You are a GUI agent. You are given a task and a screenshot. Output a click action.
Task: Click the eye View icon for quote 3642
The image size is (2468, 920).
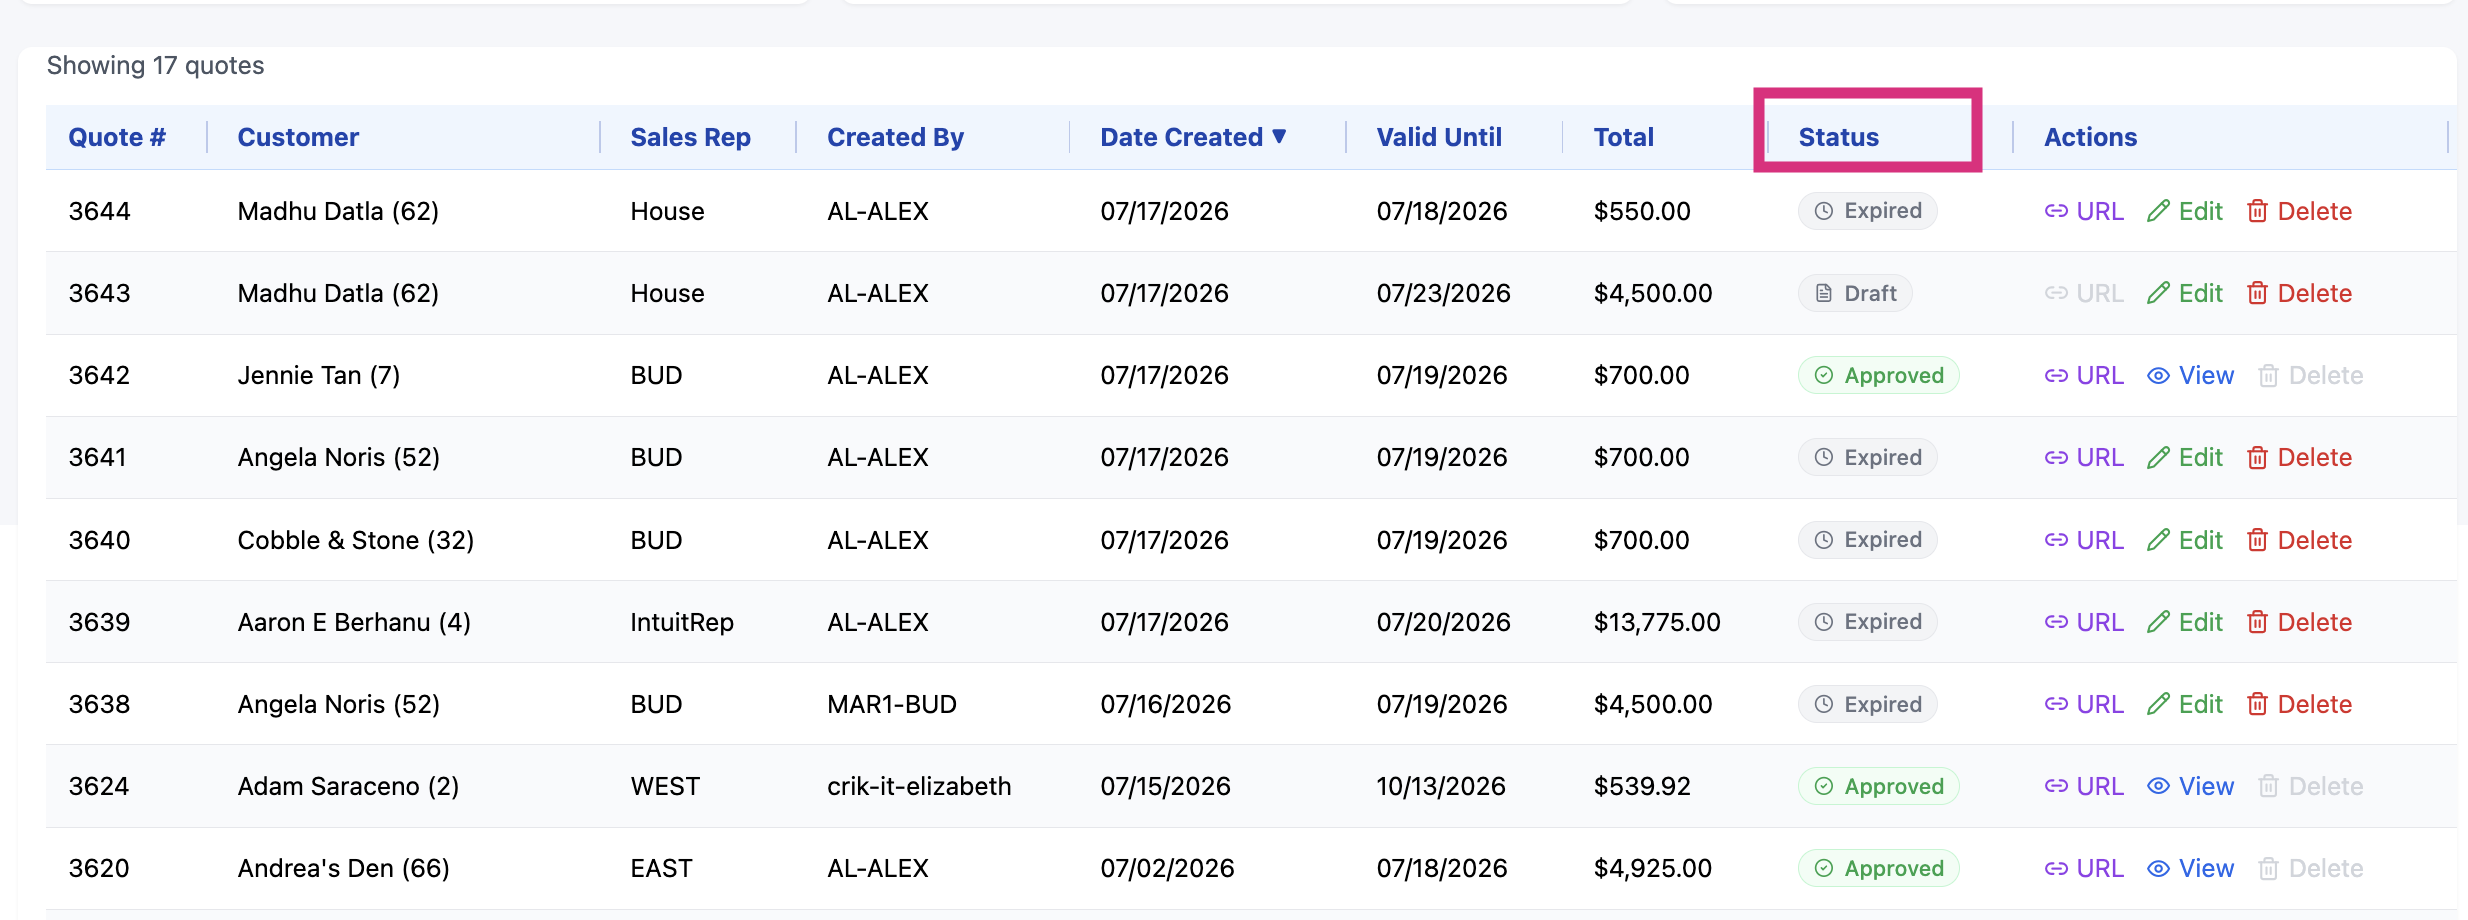point(2158,375)
